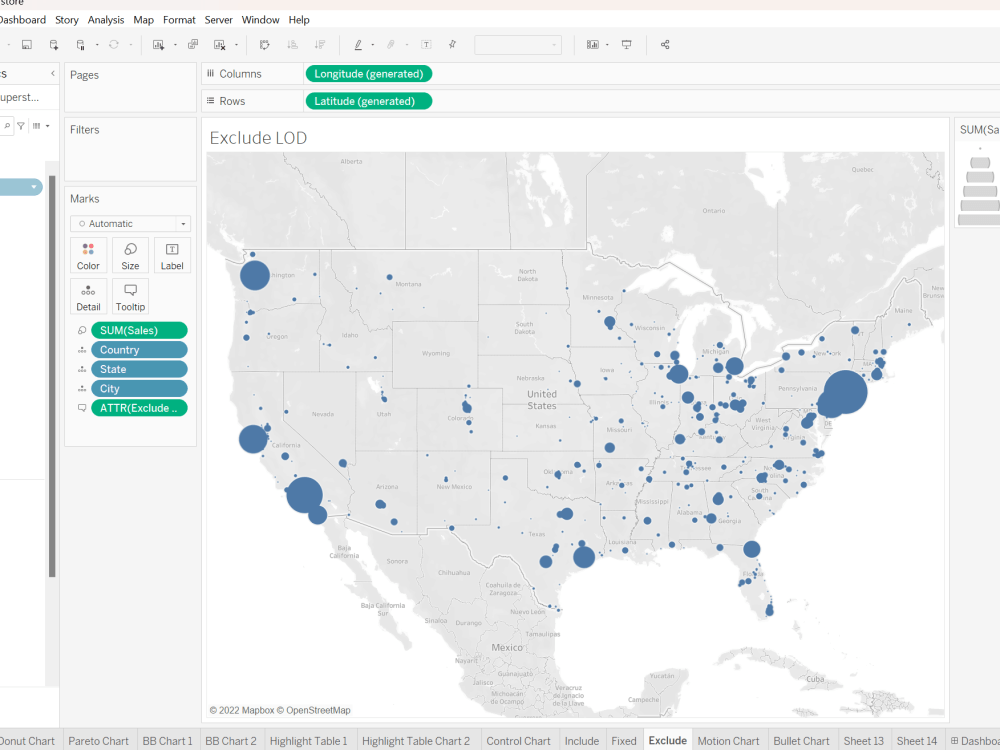The width and height of the screenshot is (1000, 750).
Task: Open the Color shelf on the Marks card
Action: pos(88,255)
